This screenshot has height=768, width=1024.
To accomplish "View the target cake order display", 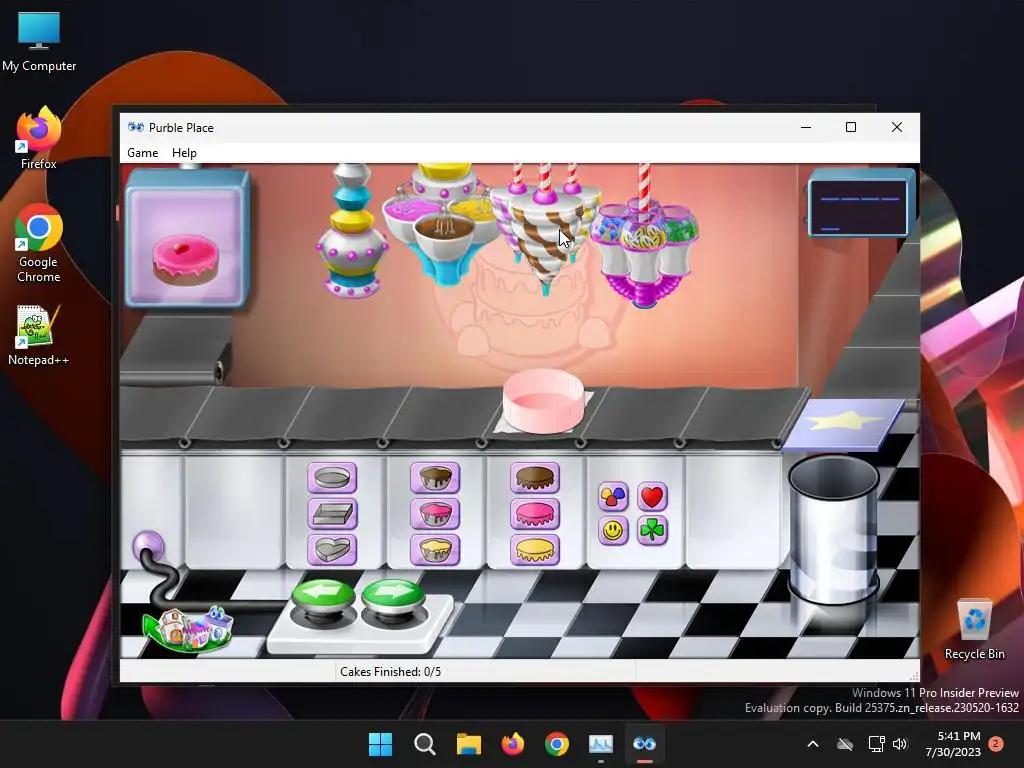I will click(x=187, y=239).
